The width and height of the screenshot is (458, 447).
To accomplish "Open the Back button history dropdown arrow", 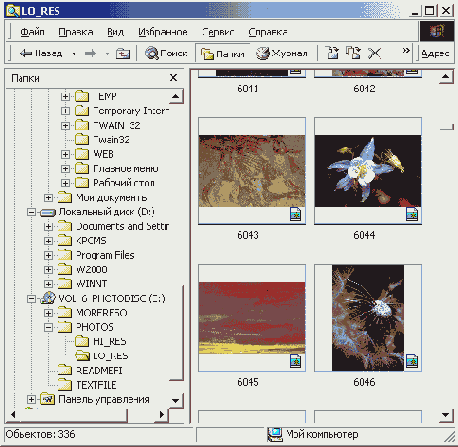I will [x=74, y=54].
